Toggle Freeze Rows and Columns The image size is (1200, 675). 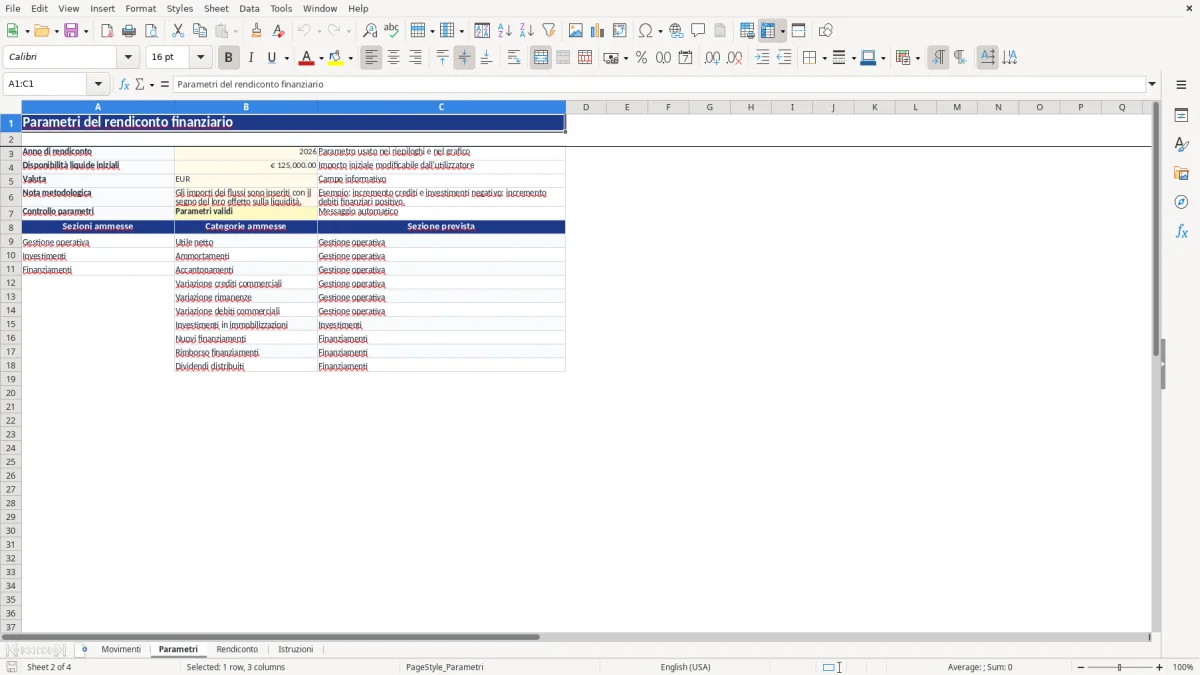coord(769,31)
